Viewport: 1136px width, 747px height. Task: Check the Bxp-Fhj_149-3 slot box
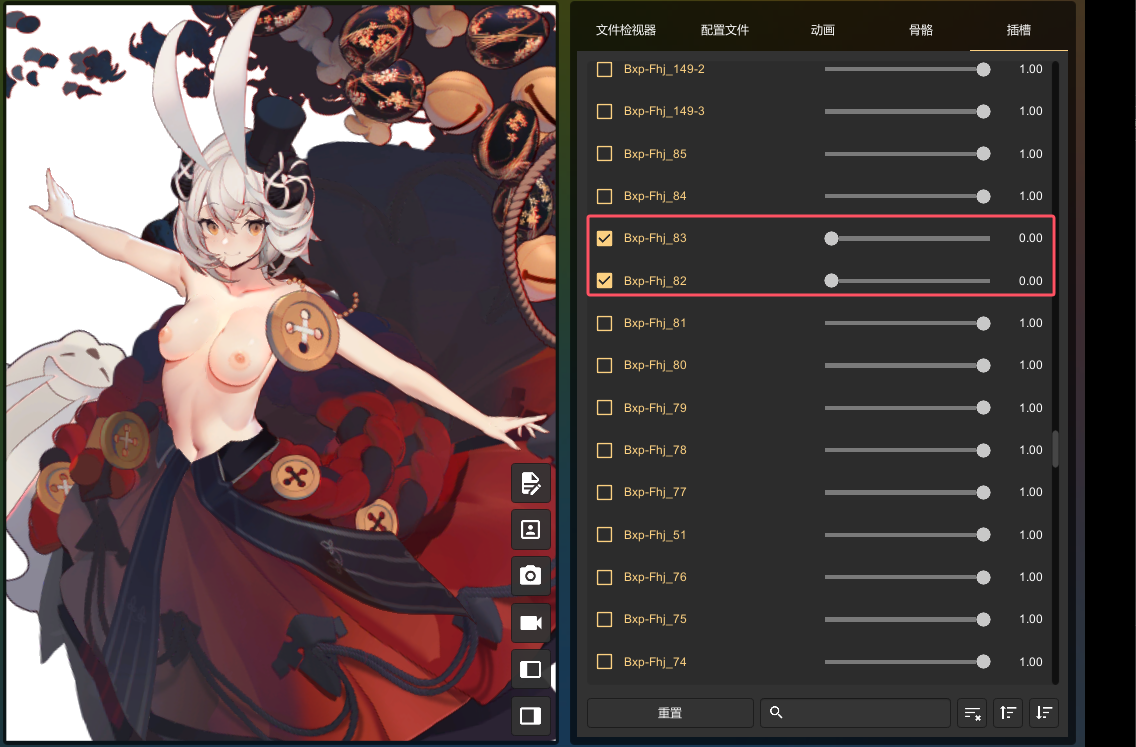point(604,111)
